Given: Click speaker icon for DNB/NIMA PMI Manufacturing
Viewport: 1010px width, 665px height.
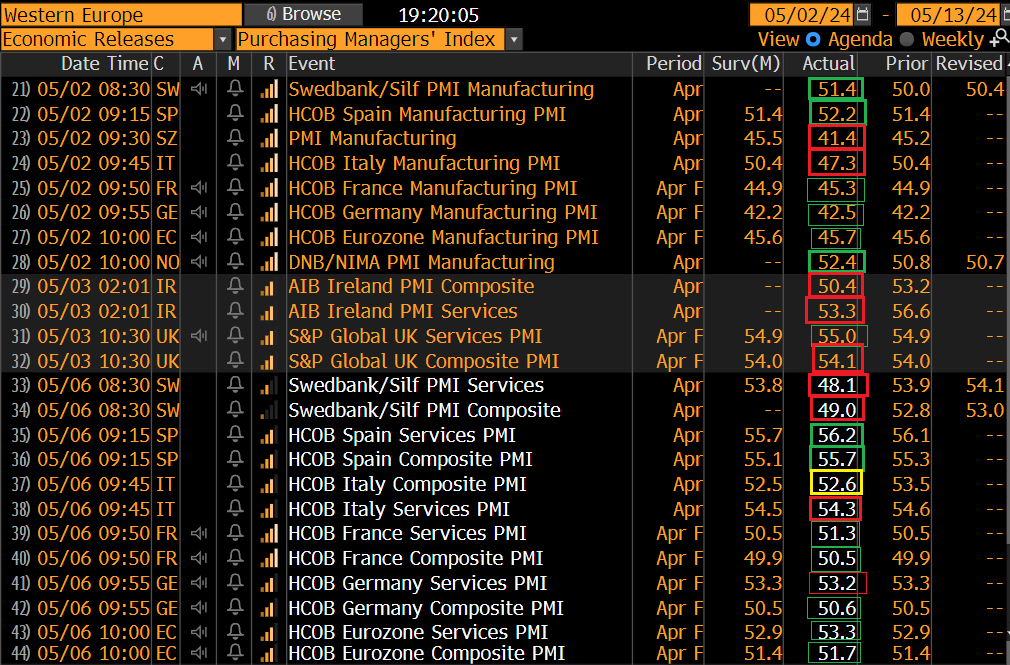Looking at the screenshot, I should 199,262.
